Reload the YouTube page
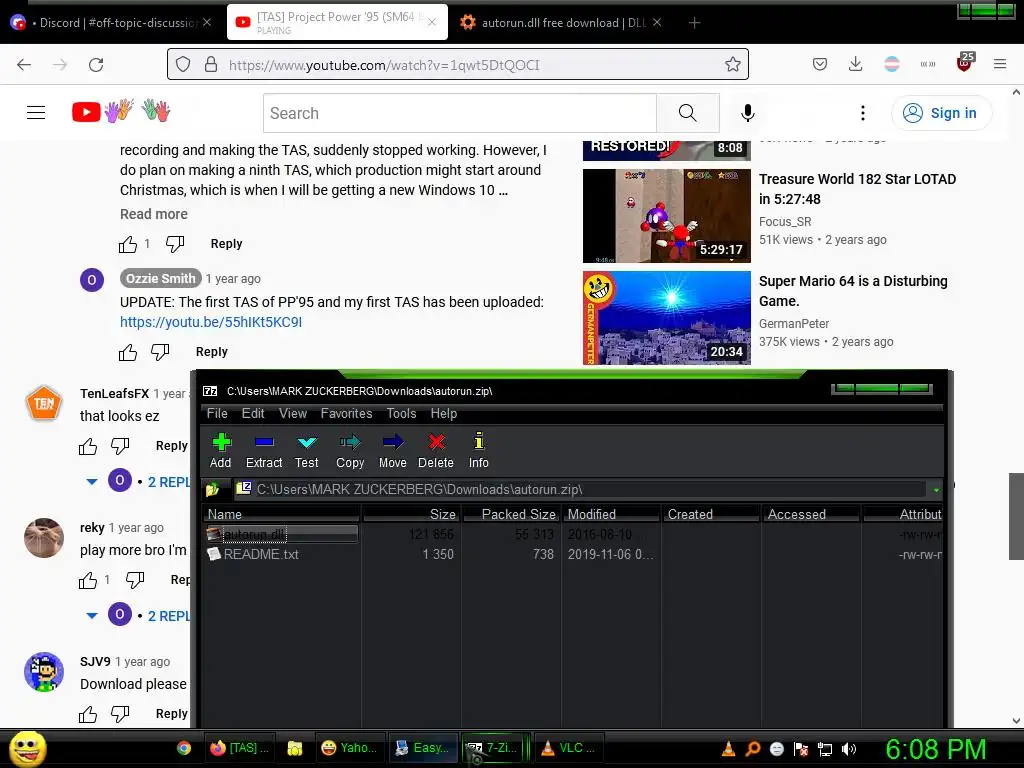 (x=96, y=65)
